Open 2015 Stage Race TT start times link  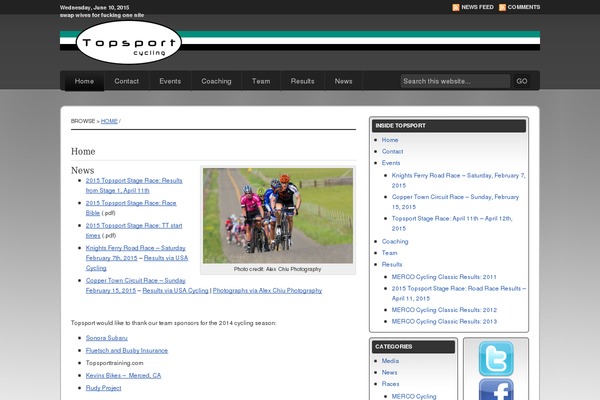tap(134, 230)
